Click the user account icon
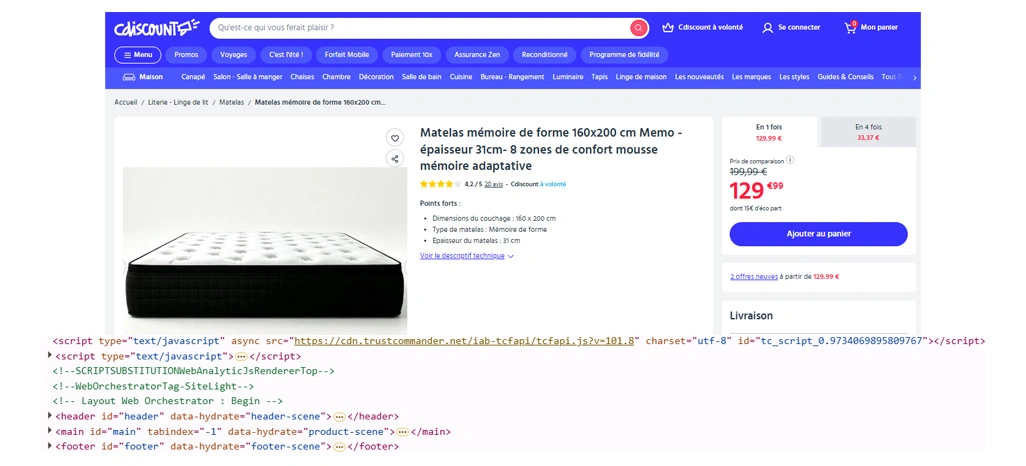The height and width of the screenshot is (466, 1026). 768,28
